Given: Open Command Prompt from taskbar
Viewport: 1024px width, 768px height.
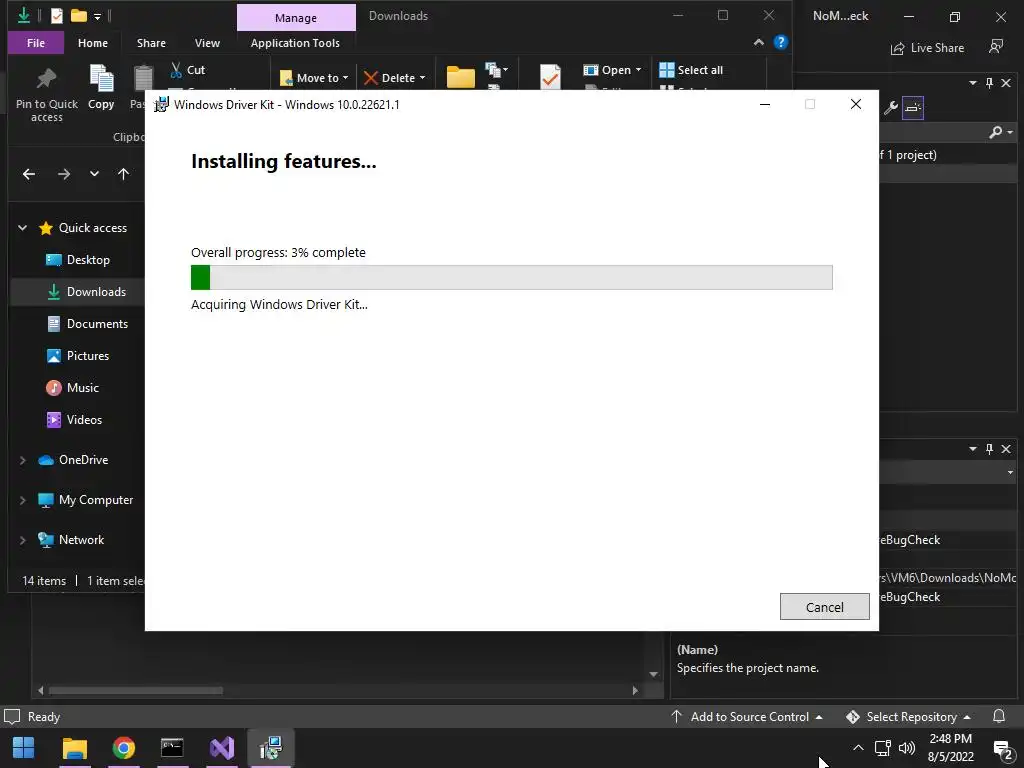Looking at the screenshot, I should point(172,748).
